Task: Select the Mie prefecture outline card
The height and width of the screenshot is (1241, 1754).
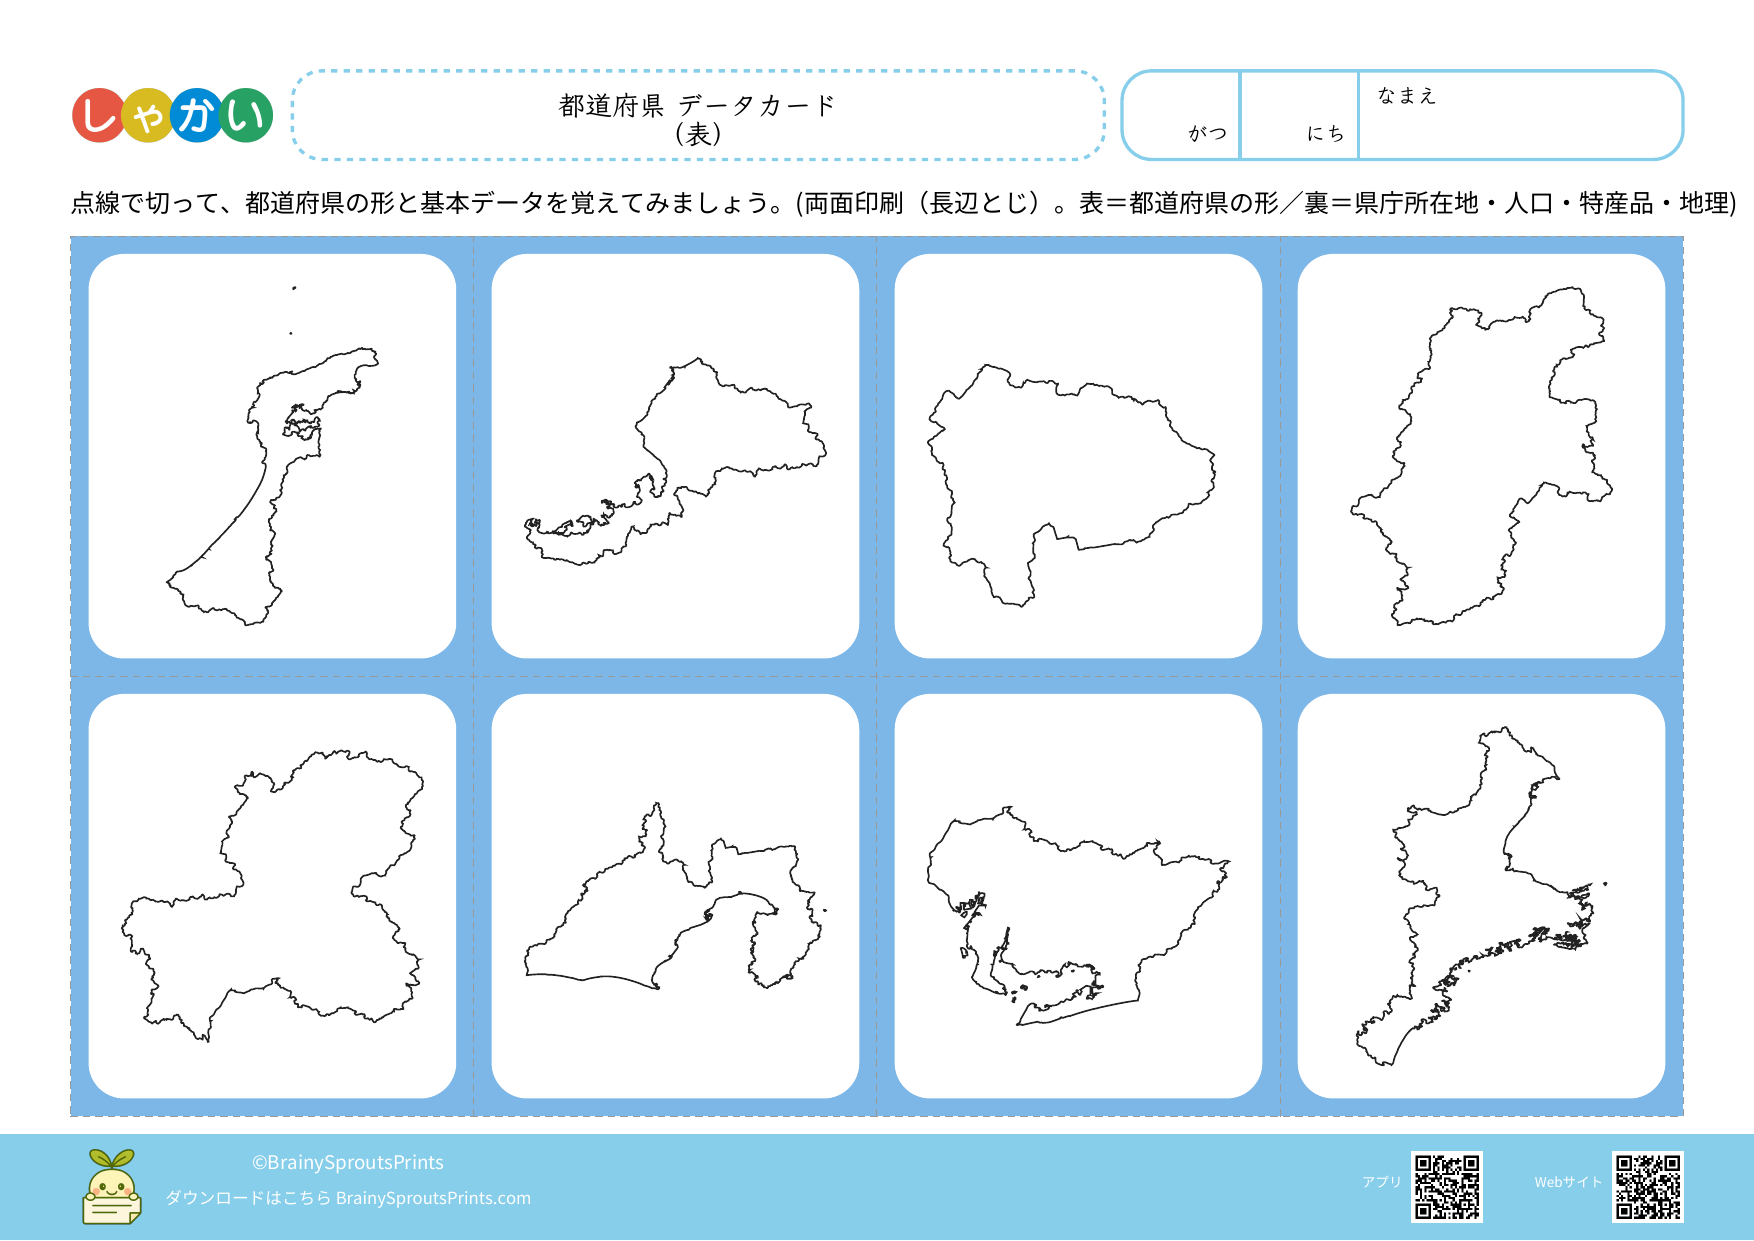Action: tap(1481, 896)
